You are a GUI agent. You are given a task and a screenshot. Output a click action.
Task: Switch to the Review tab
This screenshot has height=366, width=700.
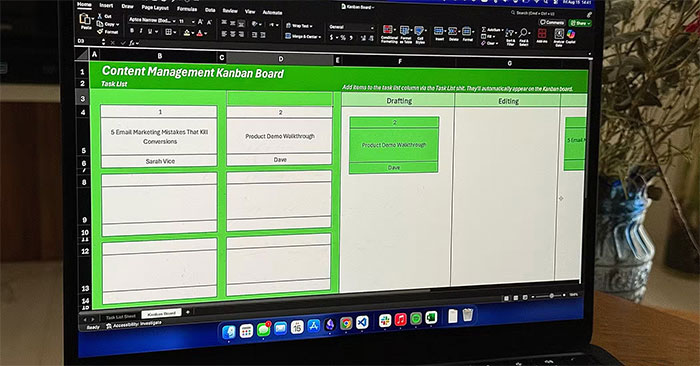[230, 10]
